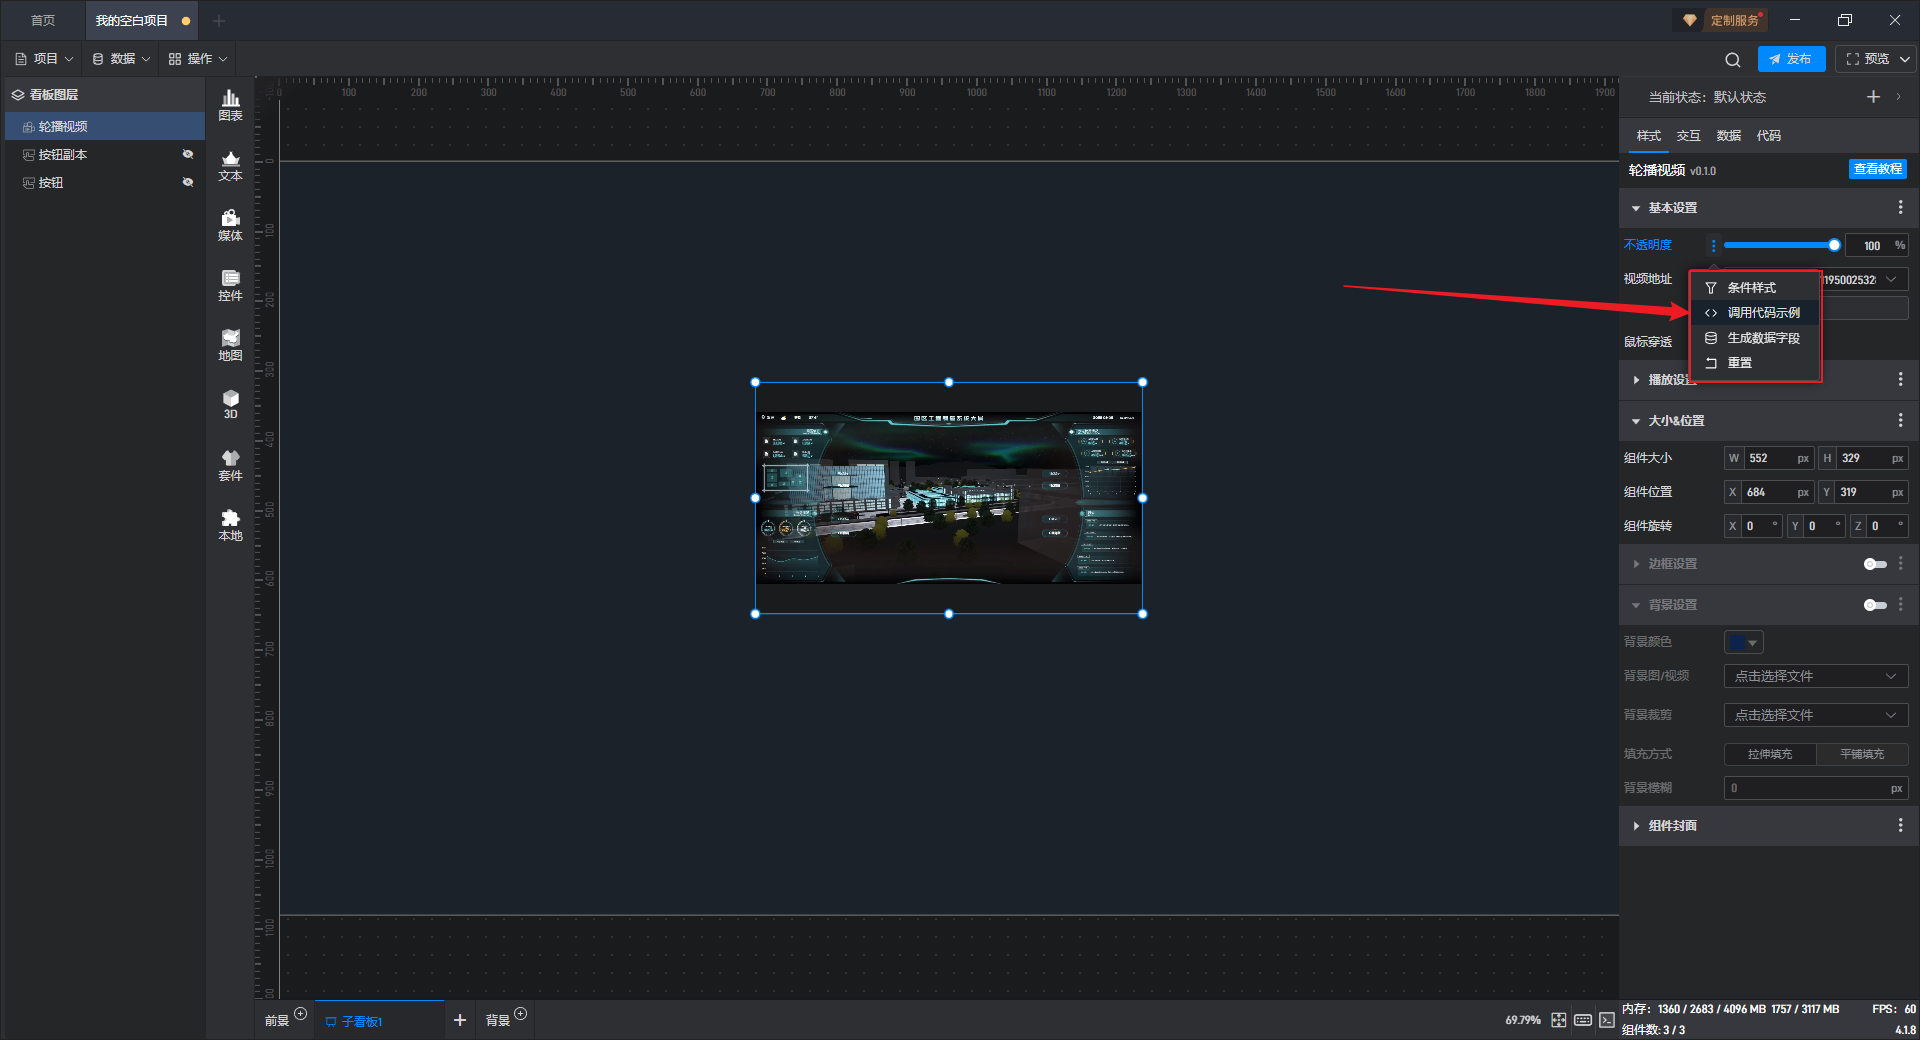Click the 控件 controls icon
Image resolution: width=1920 pixels, height=1040 pixels.
coord(230,285)
